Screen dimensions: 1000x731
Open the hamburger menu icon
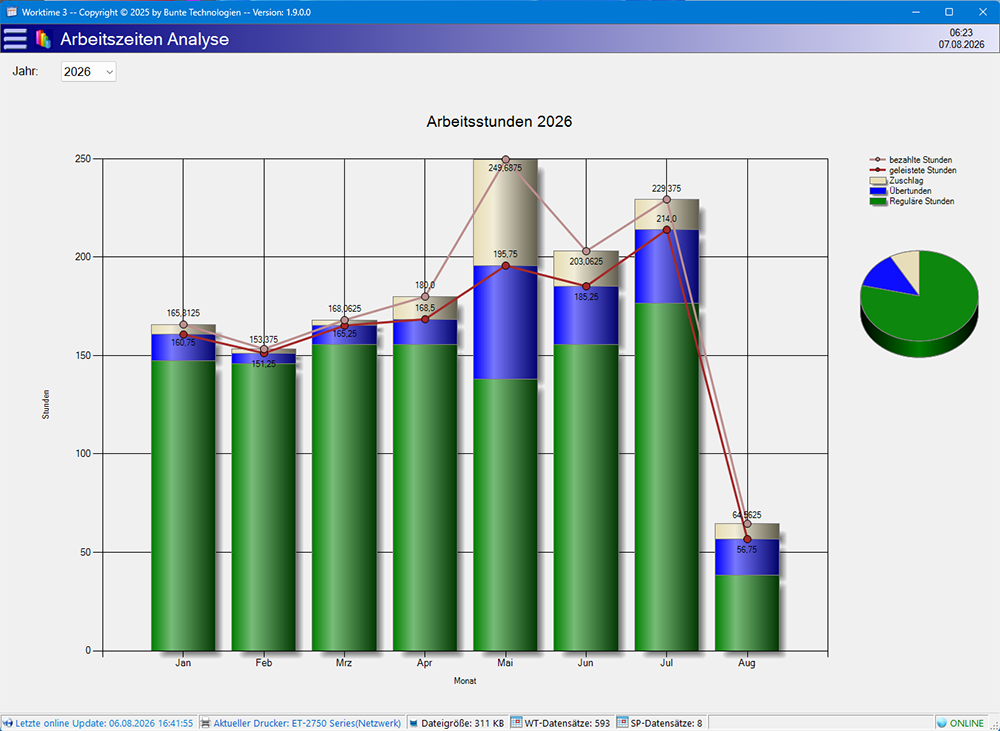tap(15, 39)
